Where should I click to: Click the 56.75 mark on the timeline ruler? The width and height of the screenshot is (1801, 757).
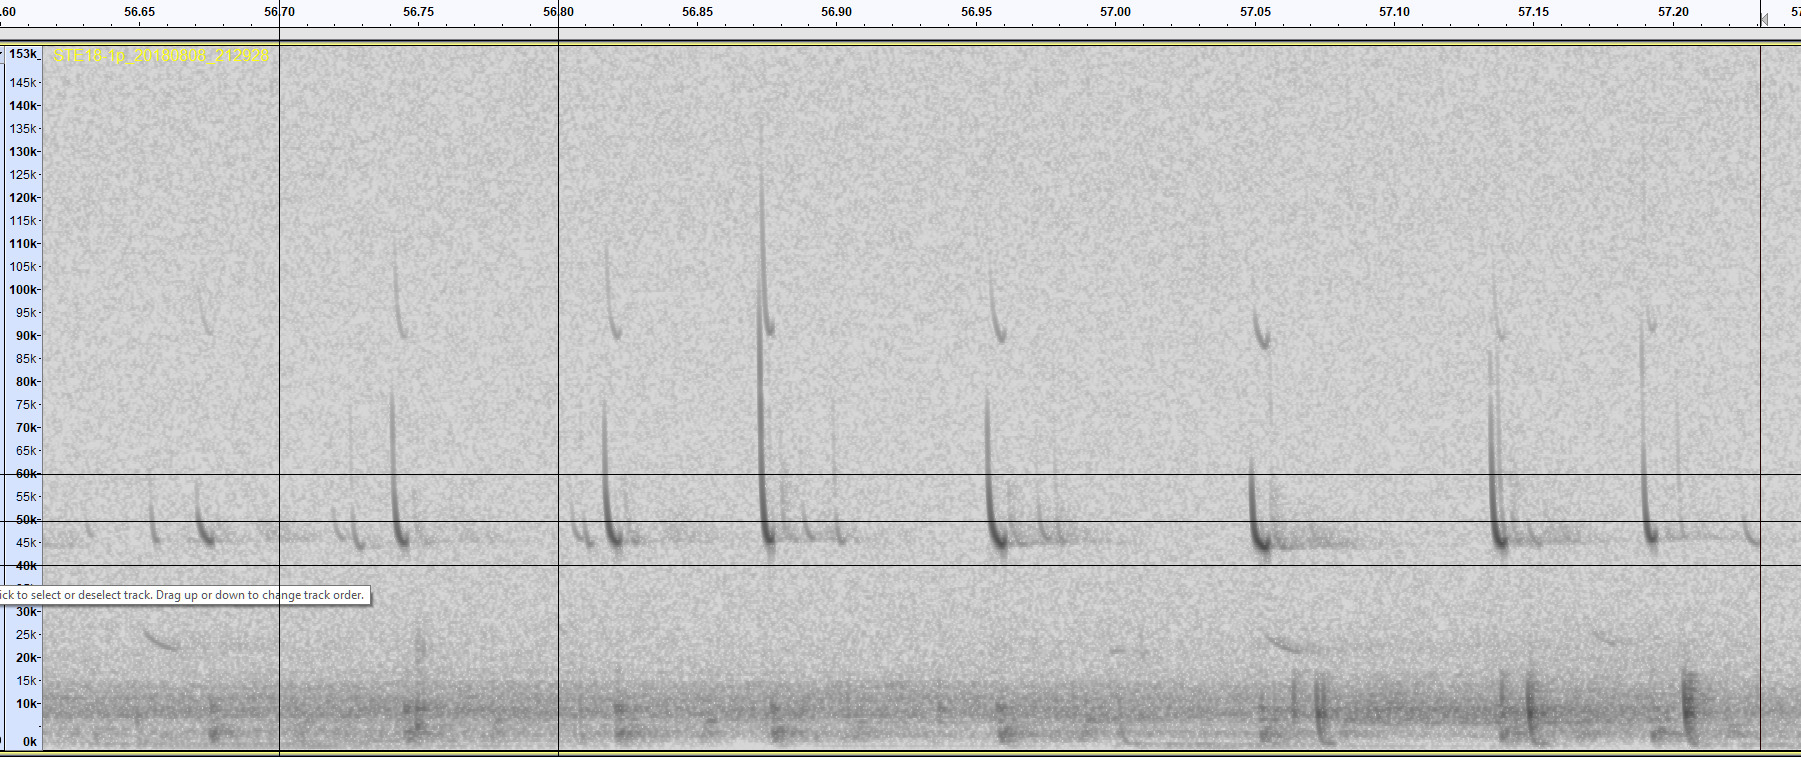click(x=418, y=12)
